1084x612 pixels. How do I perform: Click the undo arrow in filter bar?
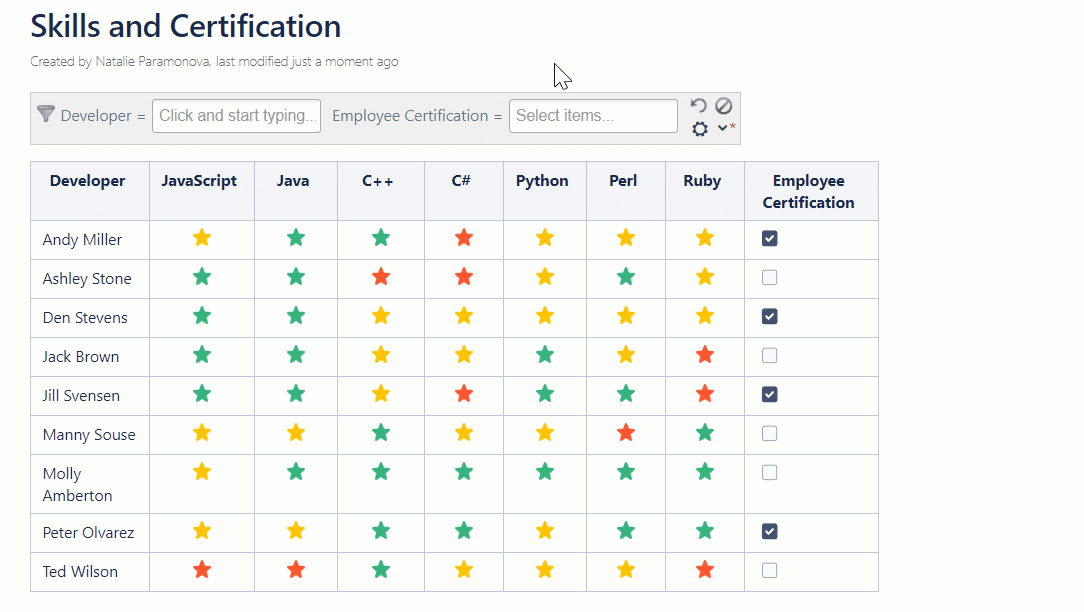[699, 106]
